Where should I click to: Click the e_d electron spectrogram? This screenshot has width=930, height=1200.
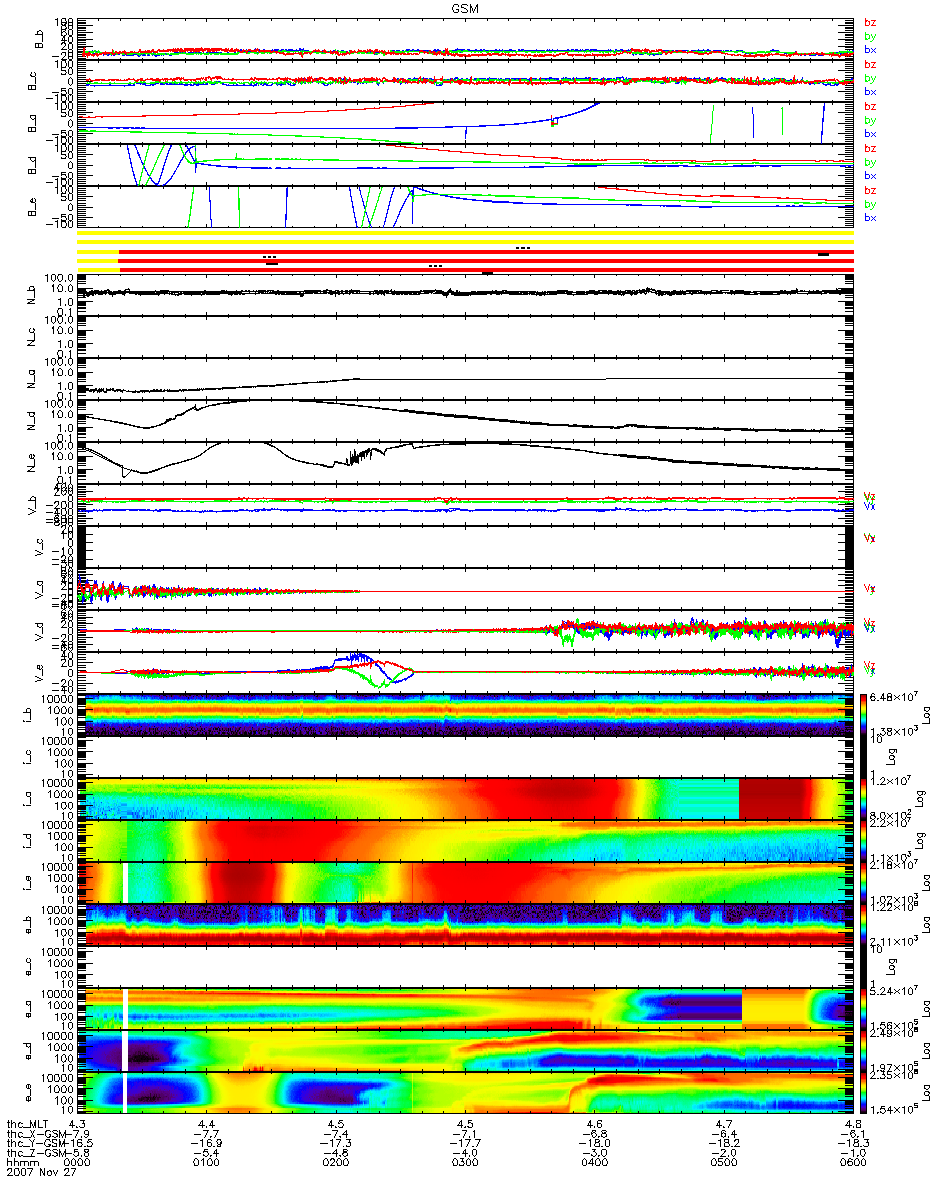(467, 1051)
